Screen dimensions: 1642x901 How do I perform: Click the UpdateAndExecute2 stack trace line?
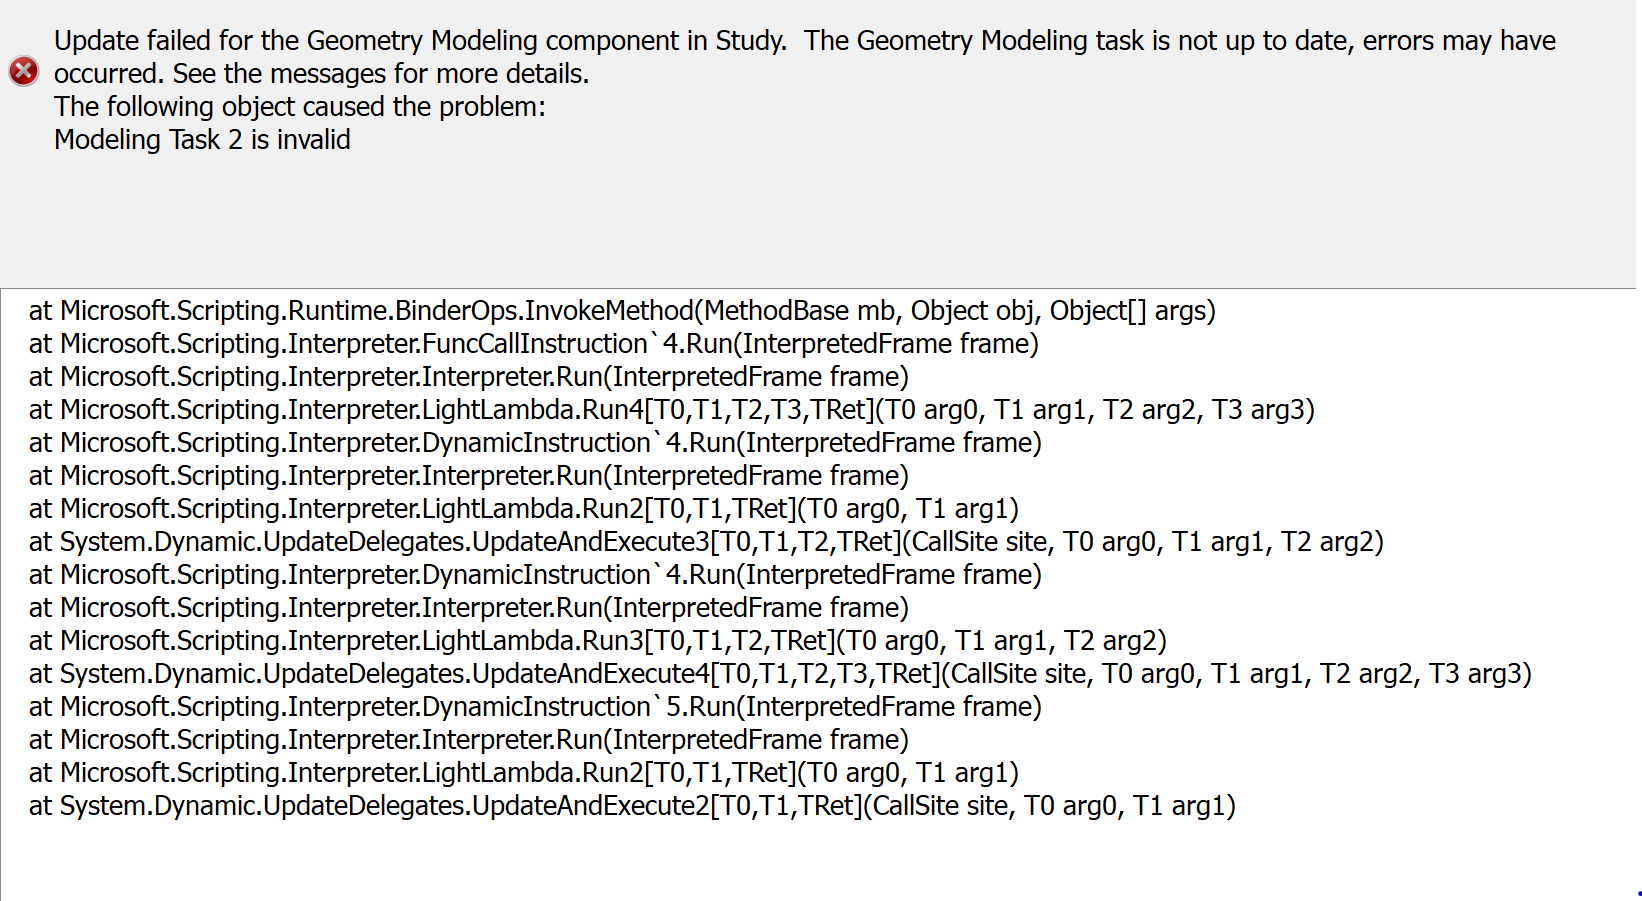(632, 806)
